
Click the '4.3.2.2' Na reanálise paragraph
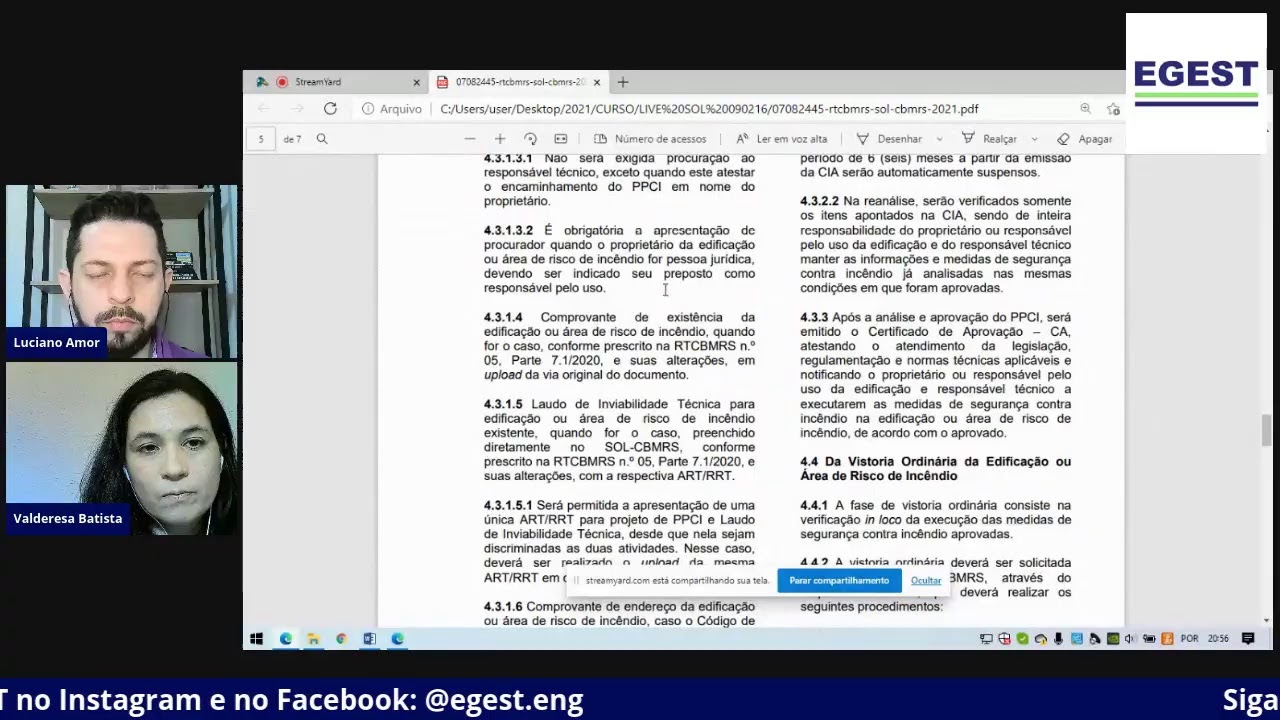coord(935,244)
